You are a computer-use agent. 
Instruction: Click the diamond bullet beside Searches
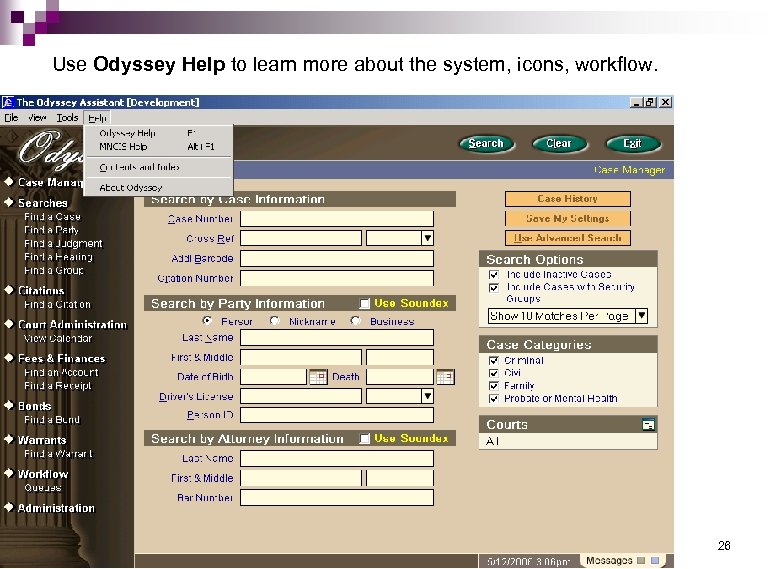tap(9, 202)
